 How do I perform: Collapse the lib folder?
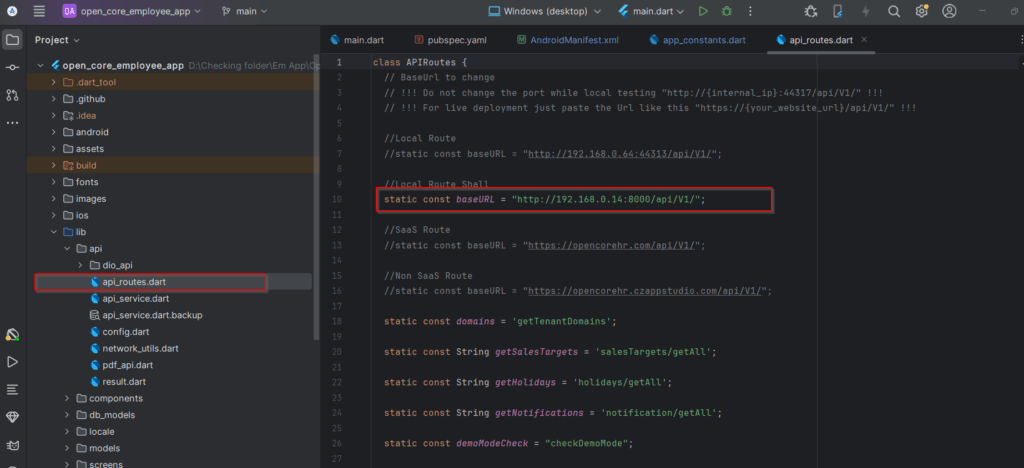point(54,232)
